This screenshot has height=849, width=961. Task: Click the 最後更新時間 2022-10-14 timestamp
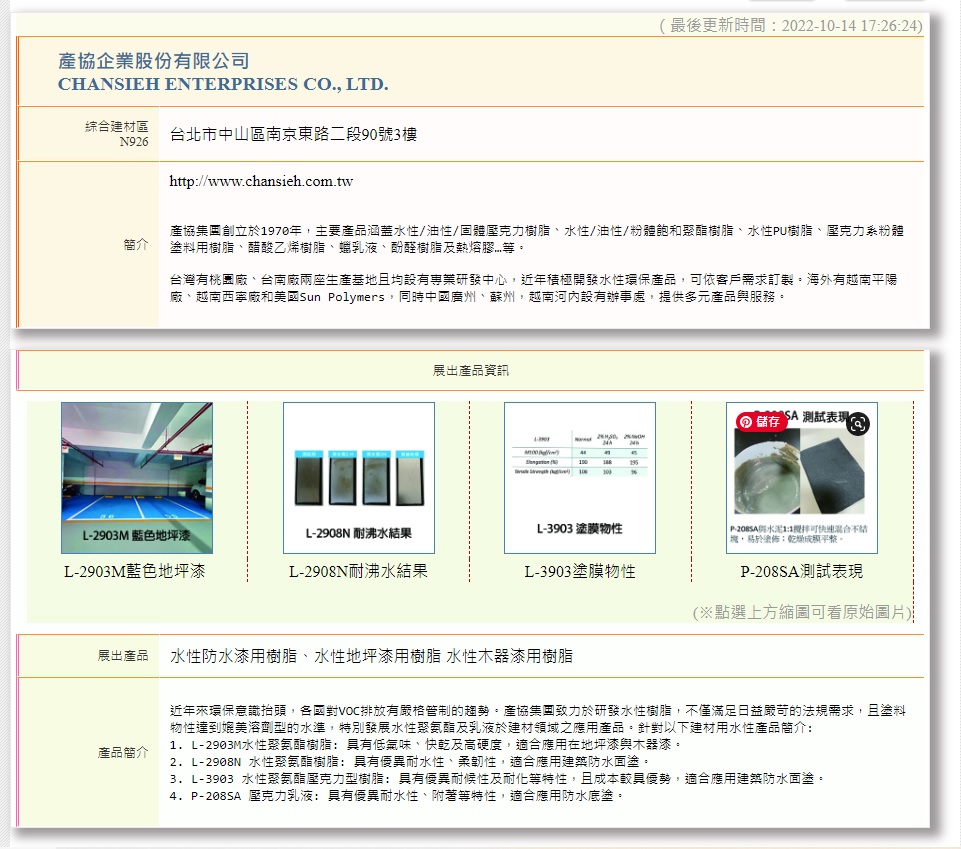coord(791,26)
